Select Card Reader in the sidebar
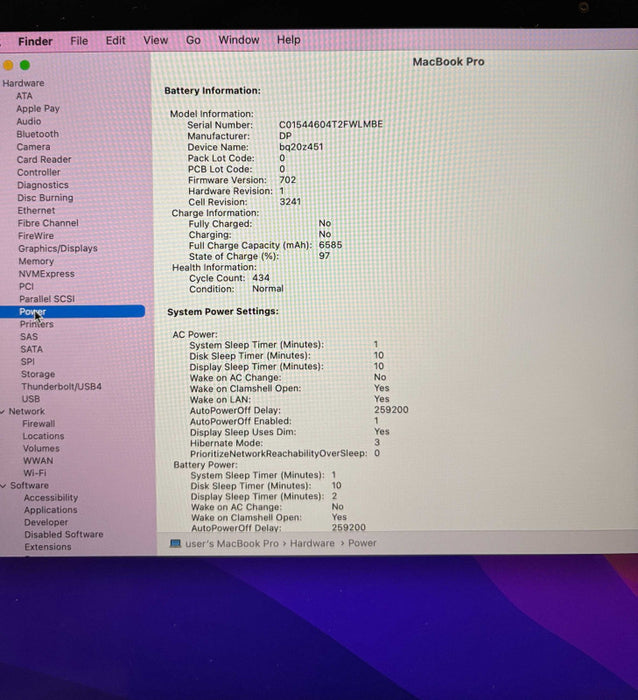Image resolution: width=638 pixels, height=700 pixels. pos(44,159)
